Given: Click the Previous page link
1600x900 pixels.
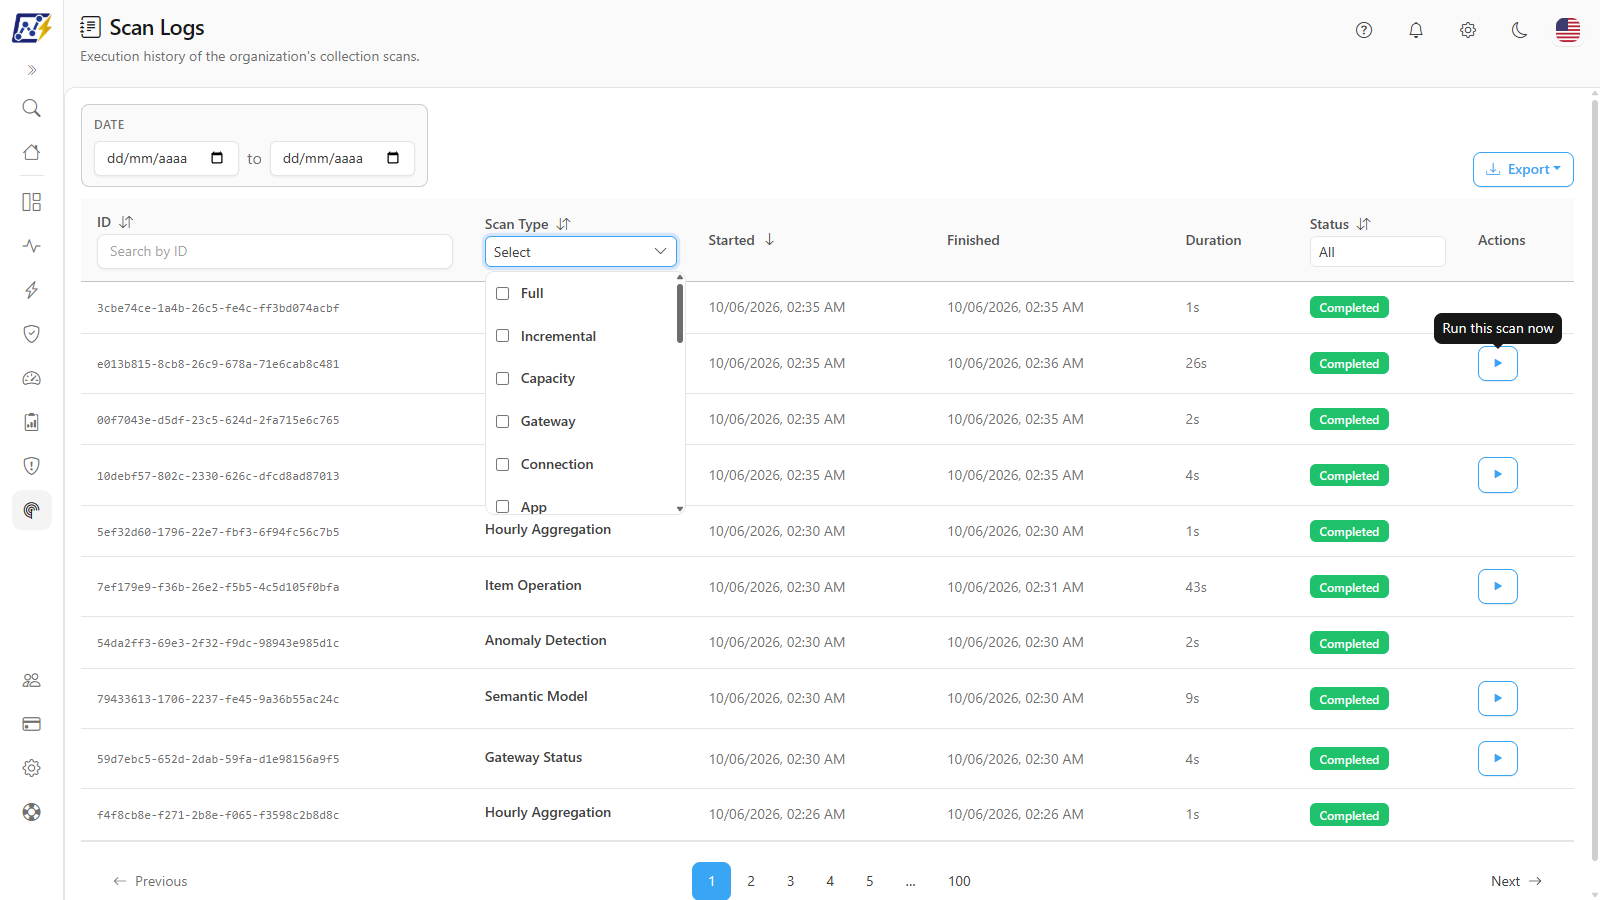Looking at the screenshot, I should coord(150,881).
